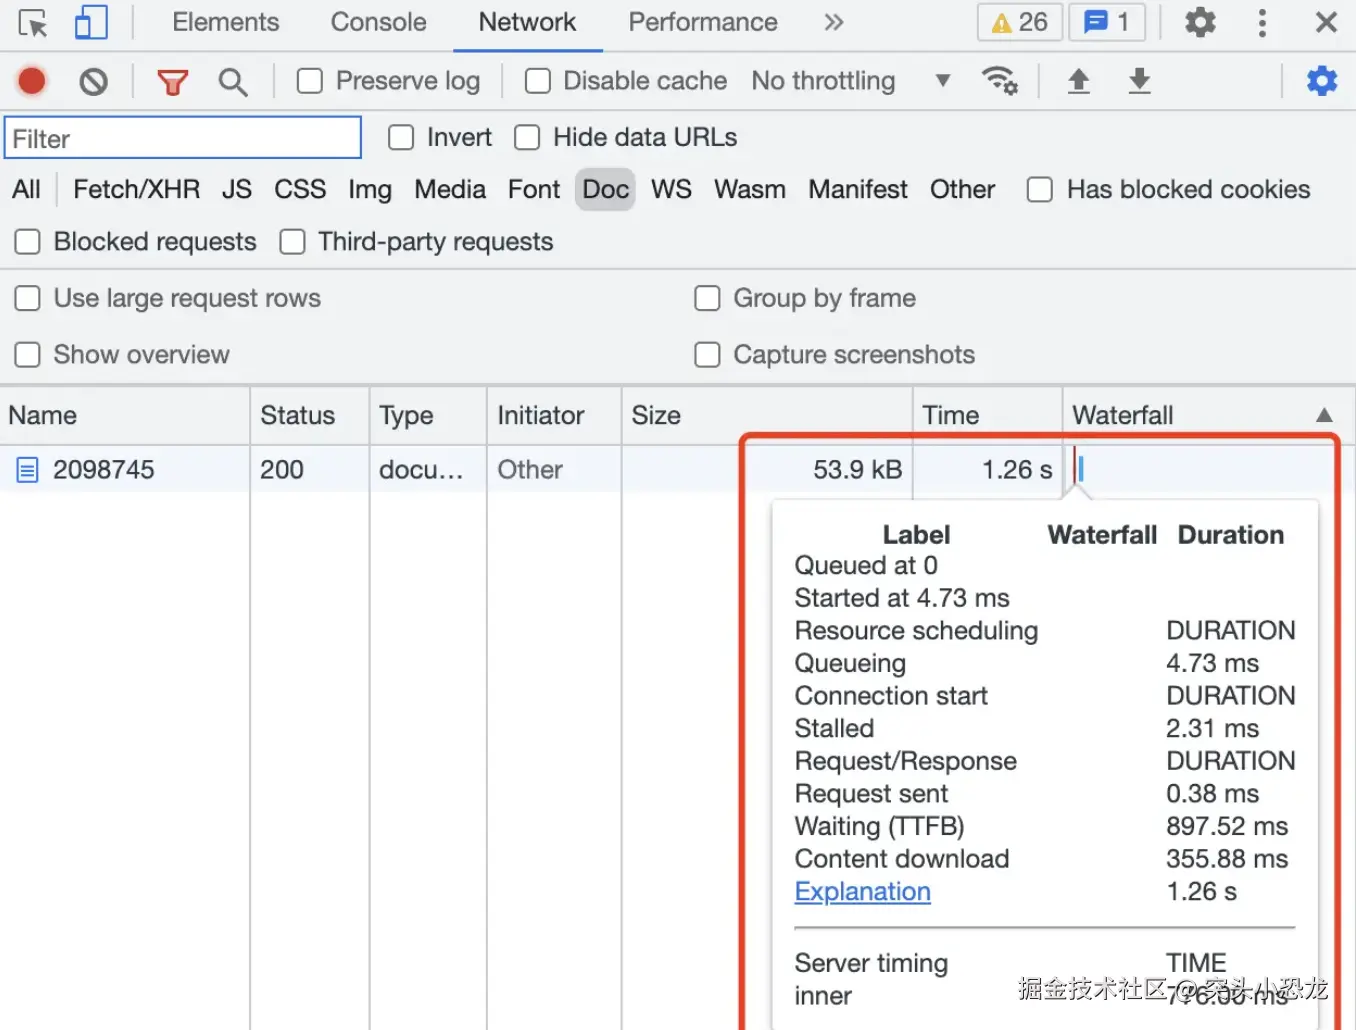
Task: Click the blue waterfall bar of 2098745
Action: click(x=1081, y=468)
